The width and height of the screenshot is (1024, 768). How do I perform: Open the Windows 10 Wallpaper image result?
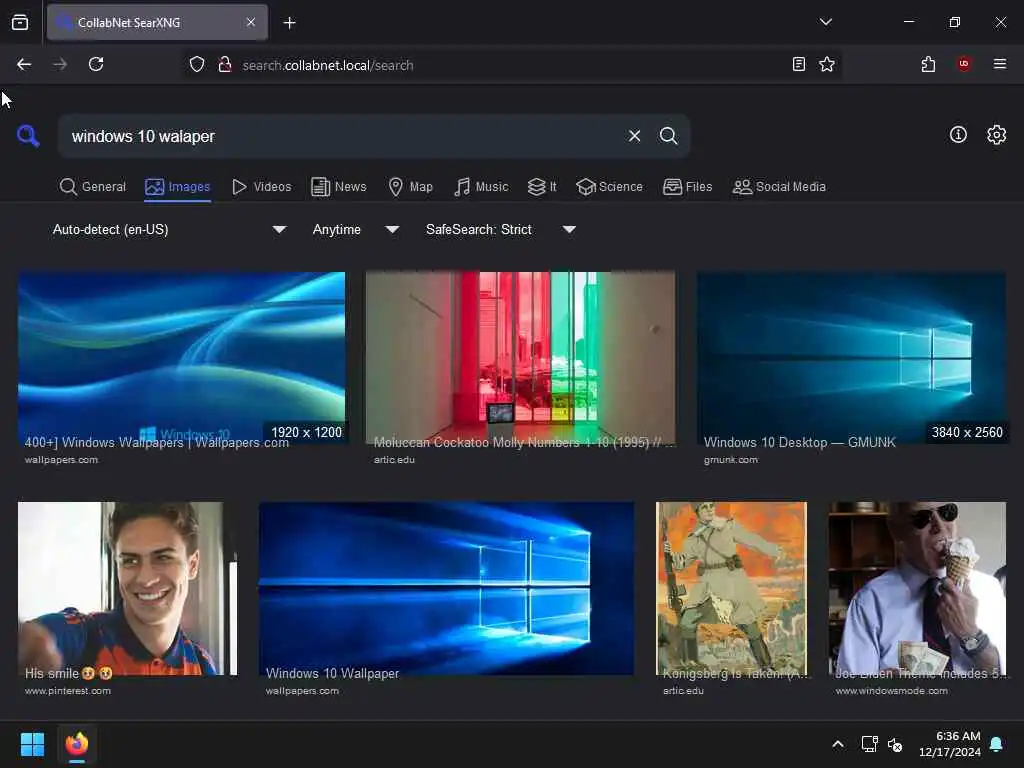446,588
